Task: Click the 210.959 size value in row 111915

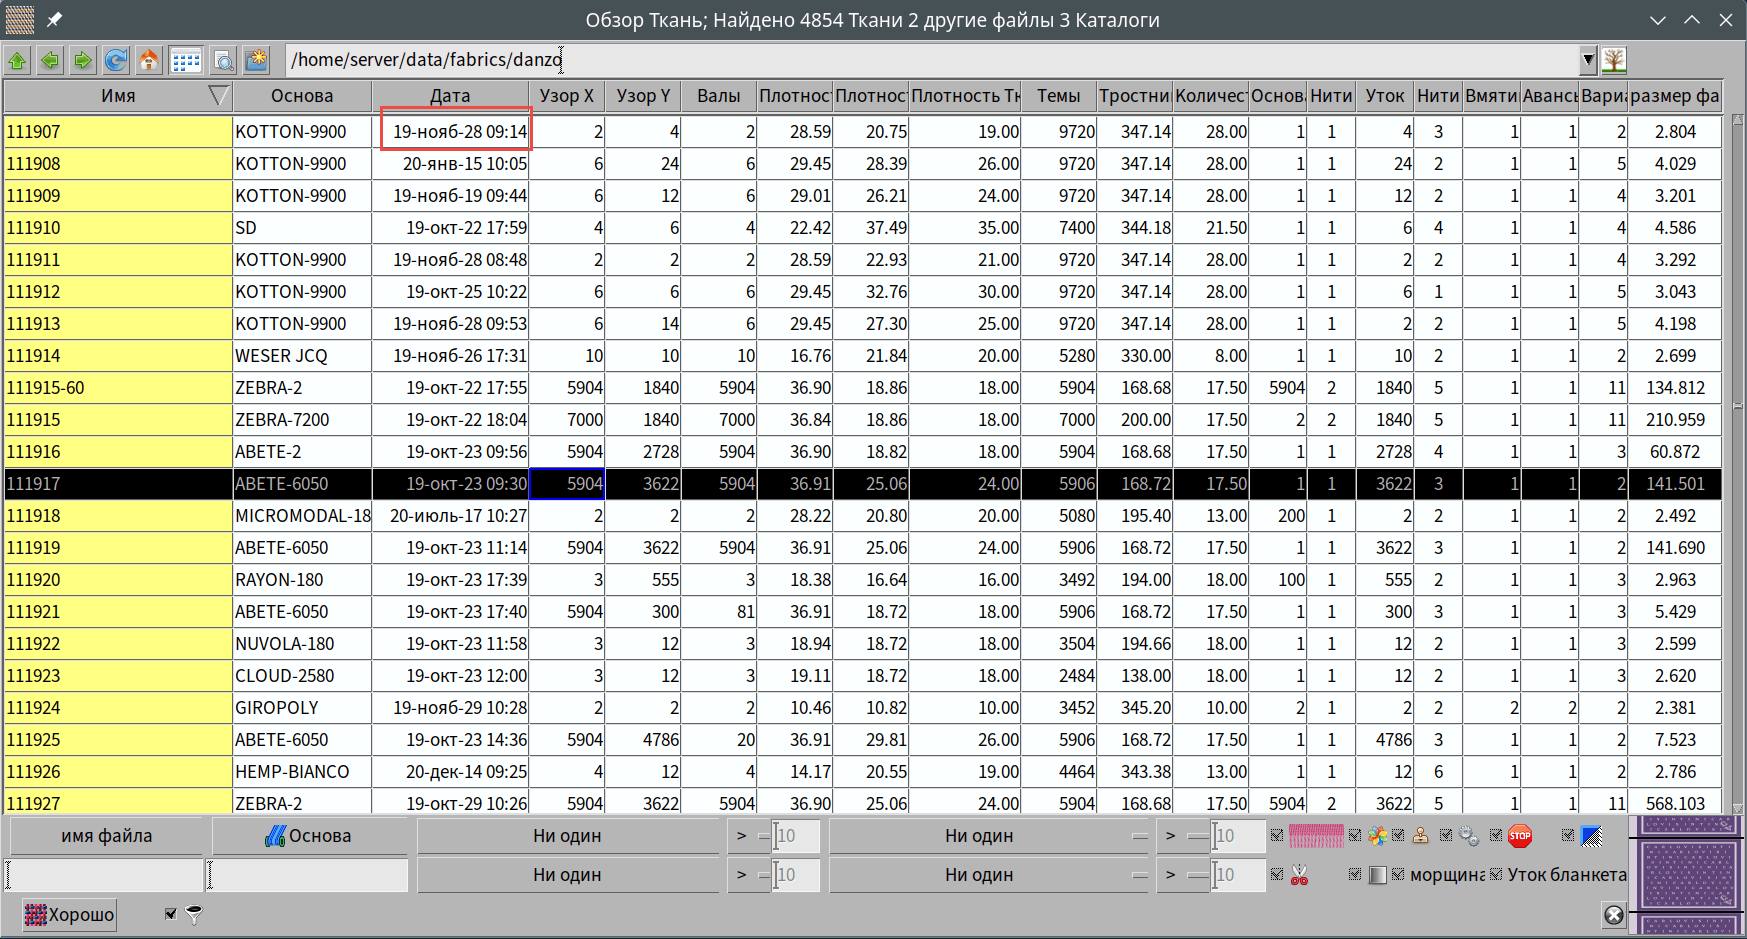Action: pos(1675,420)
